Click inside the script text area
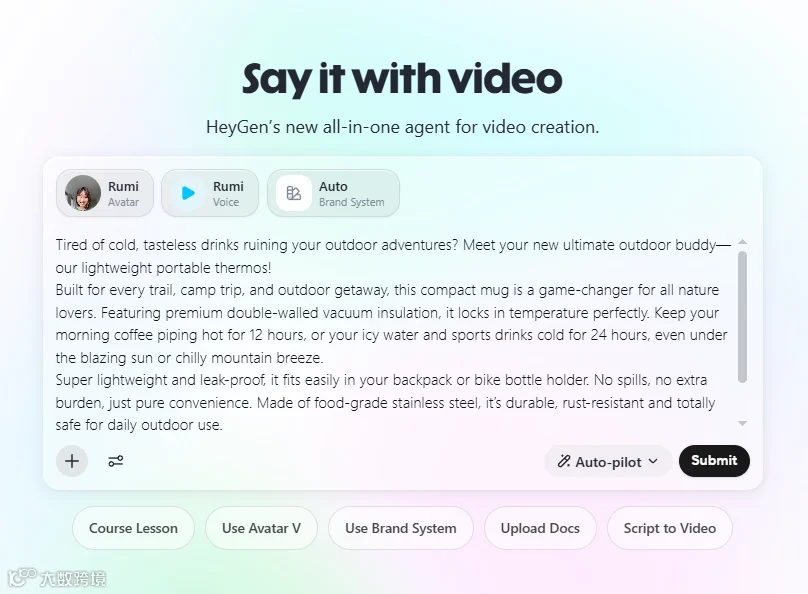Screen dimensions: 808x594 (394, 334)
